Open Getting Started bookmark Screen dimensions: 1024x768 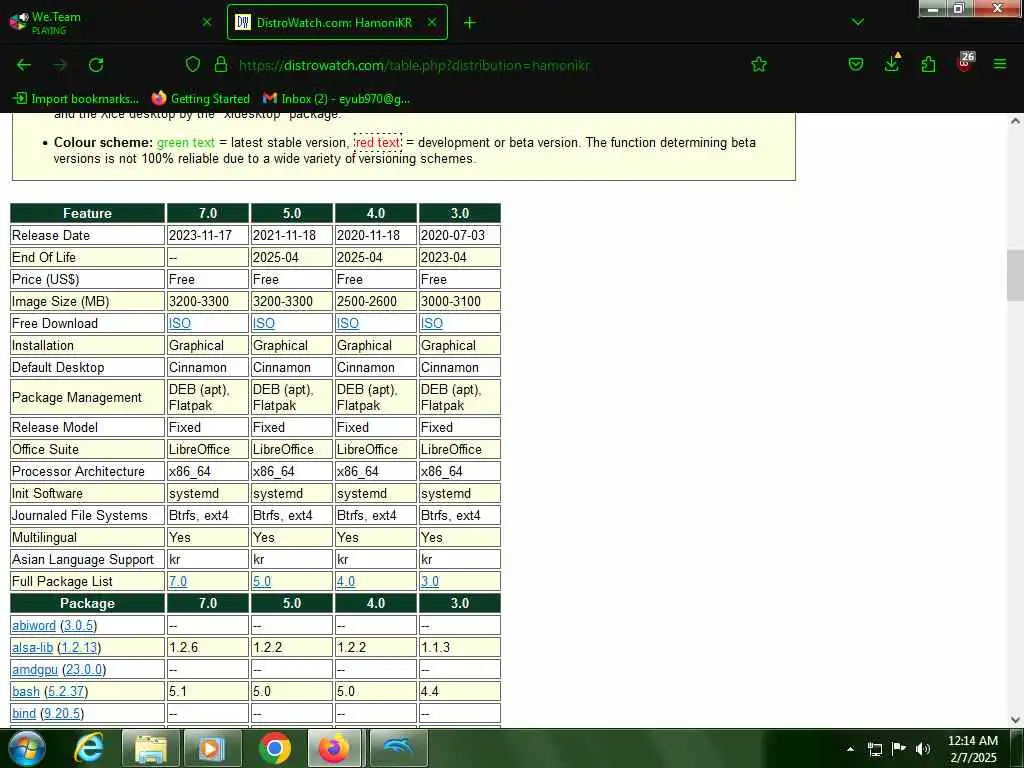200,99
